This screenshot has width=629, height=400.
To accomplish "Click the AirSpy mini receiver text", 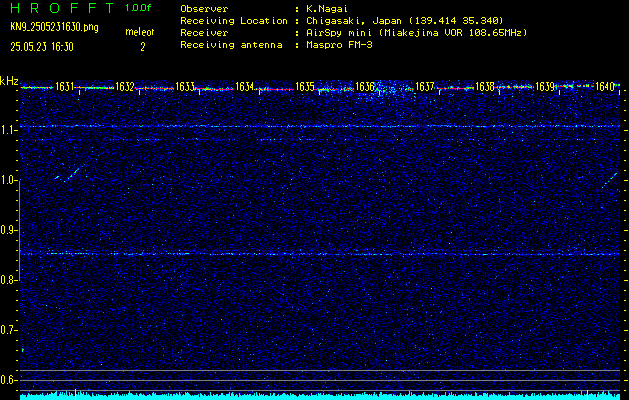I will (417, 33).
